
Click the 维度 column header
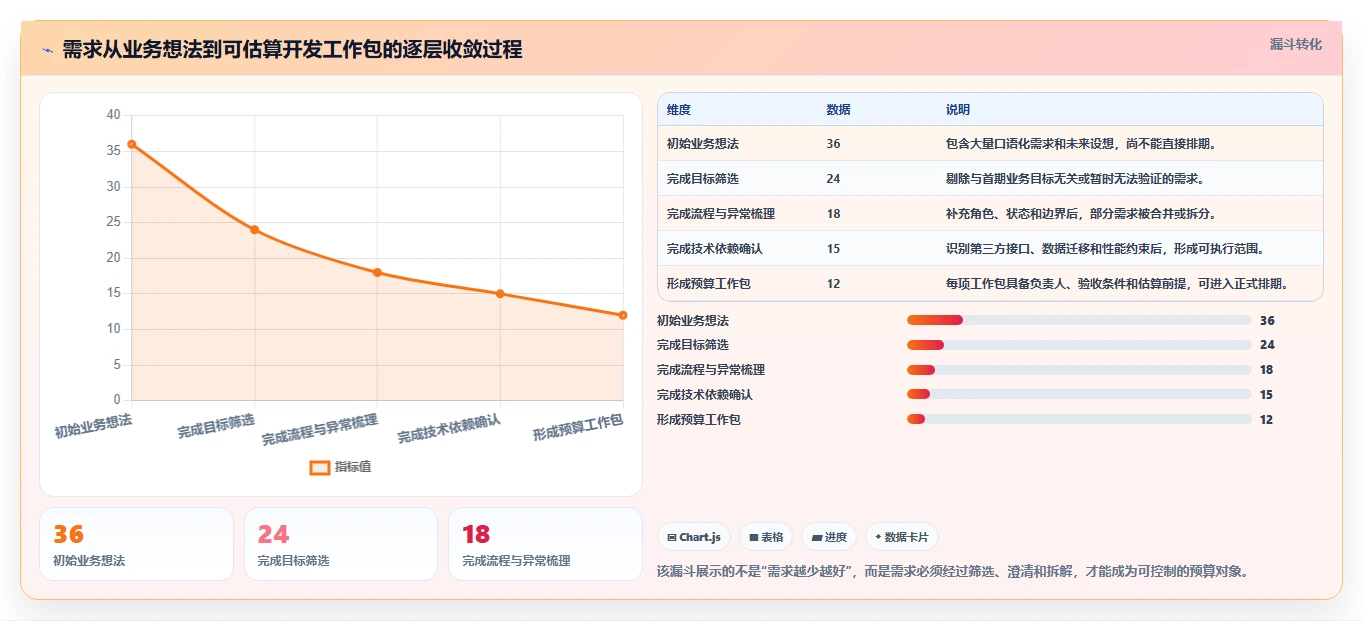pos(679,110)
